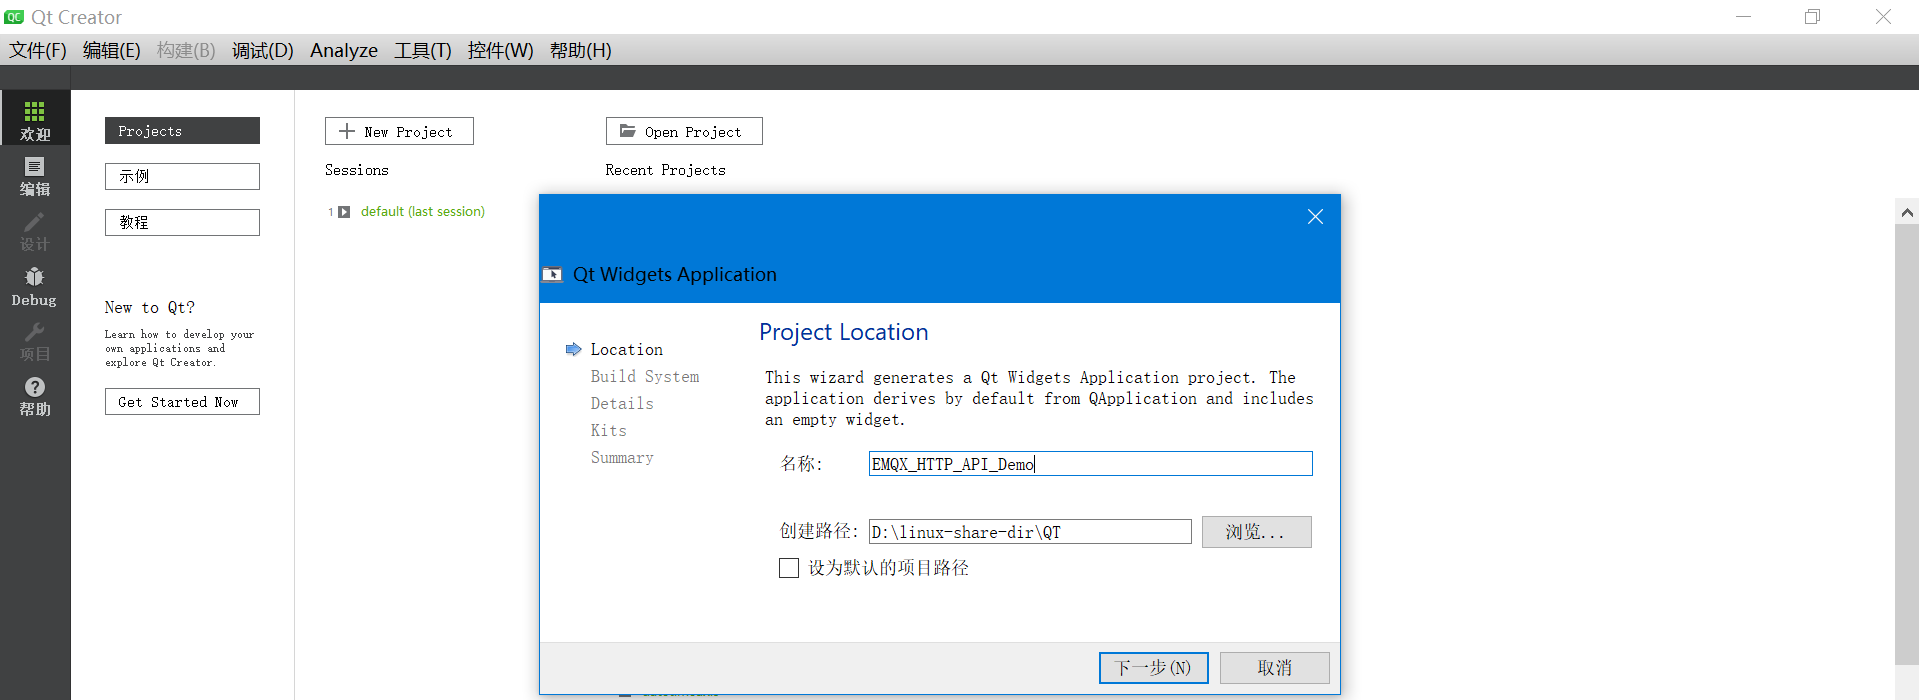Click the 创建路径: label
This screenshot has width=1919, height=700.
[x=819, y=531]
